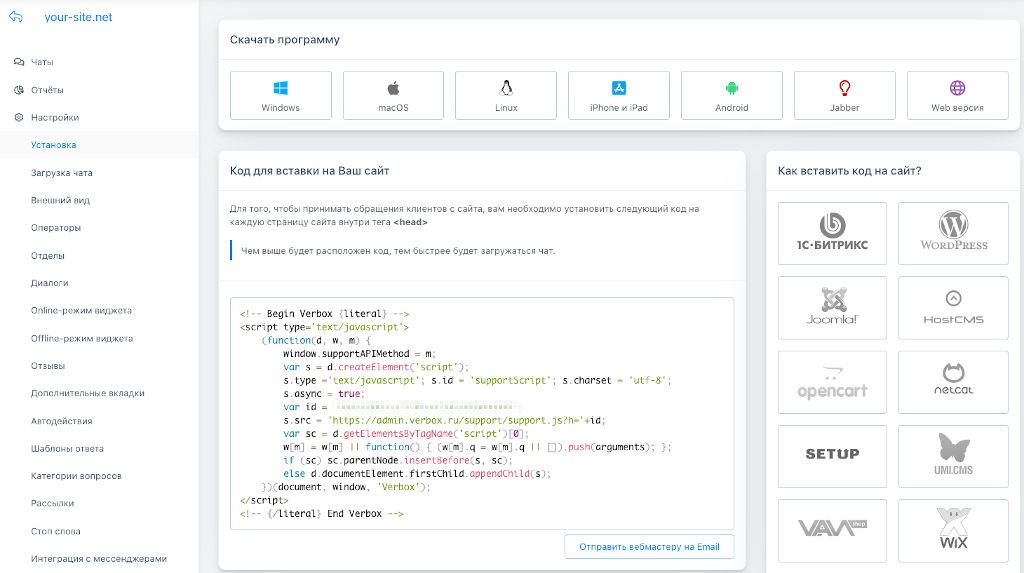Launch the Web версия option
Image resolution: width=1024 pixels, height=573 pixels.
pos(957,96)
